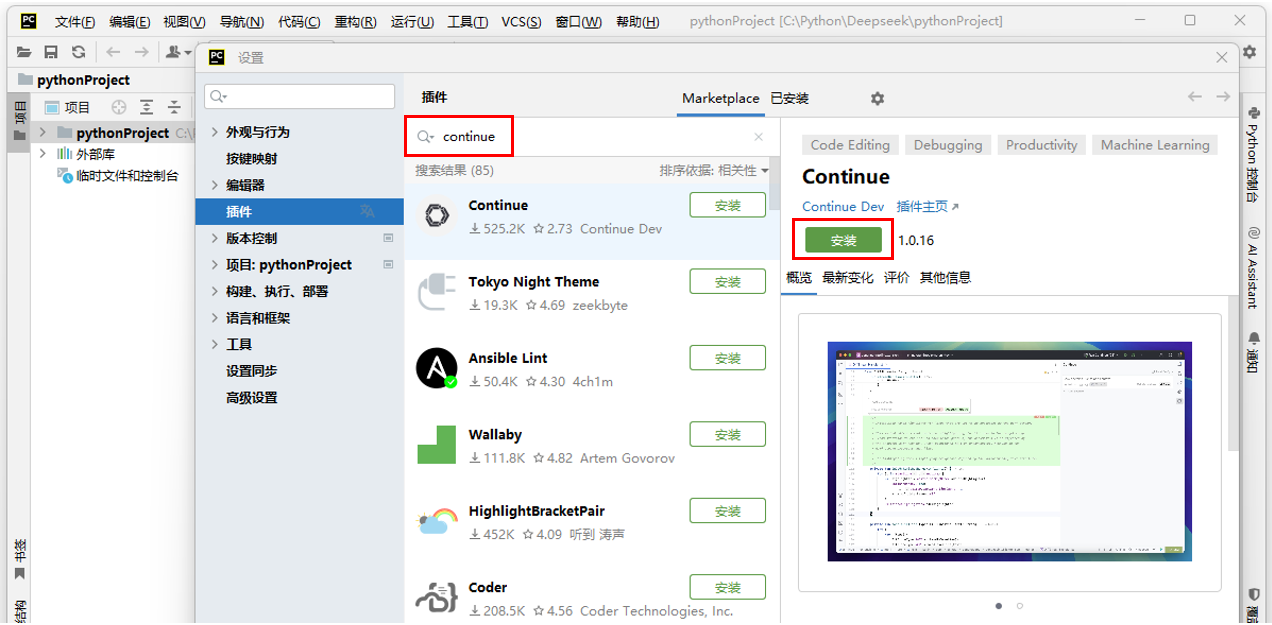Expand Appearance & Behavior (外观与行为) settings

(x=215, y=132)
